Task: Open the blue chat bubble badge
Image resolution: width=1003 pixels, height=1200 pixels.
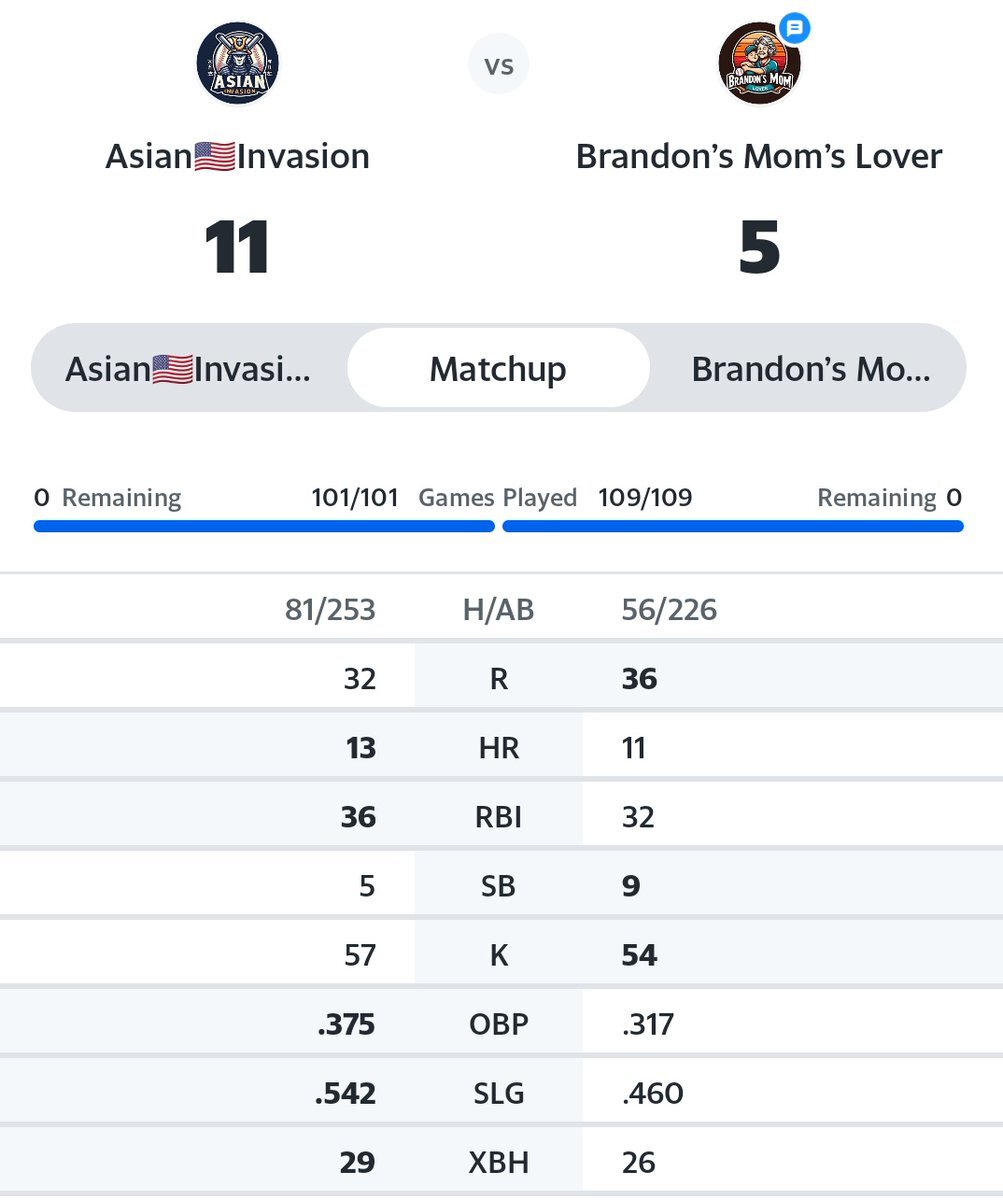Action: (x=794, y=29)
